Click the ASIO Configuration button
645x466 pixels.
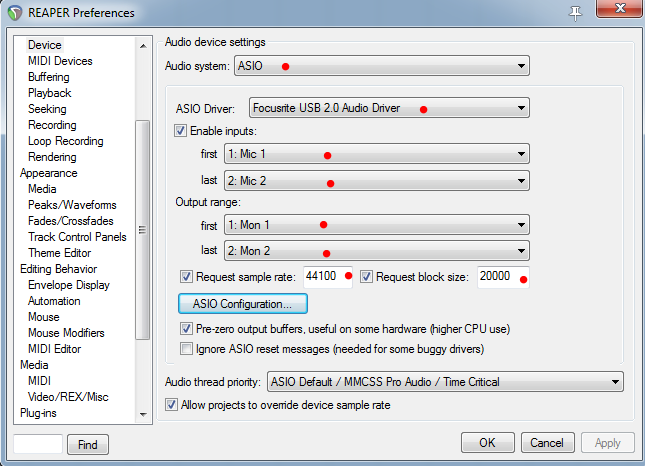click(x=243, y=304)
